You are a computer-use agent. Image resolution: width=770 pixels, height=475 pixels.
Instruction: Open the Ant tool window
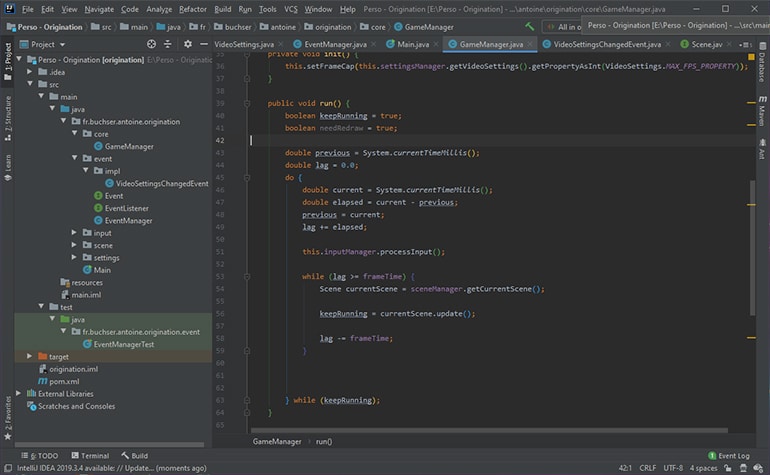pos(762,149)
